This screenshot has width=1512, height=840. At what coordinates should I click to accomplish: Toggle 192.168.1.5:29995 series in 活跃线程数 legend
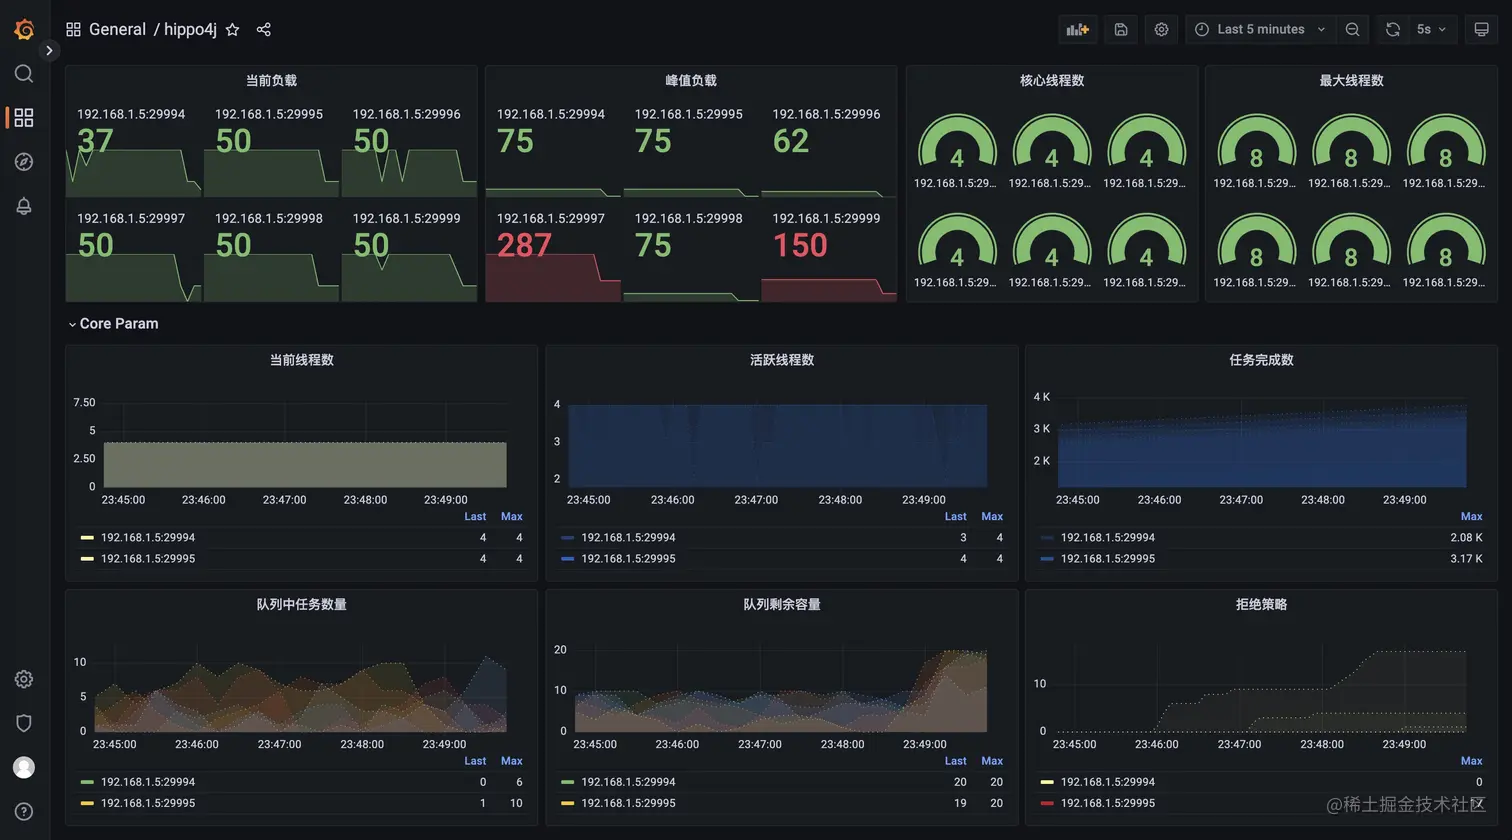pos(628,558)
